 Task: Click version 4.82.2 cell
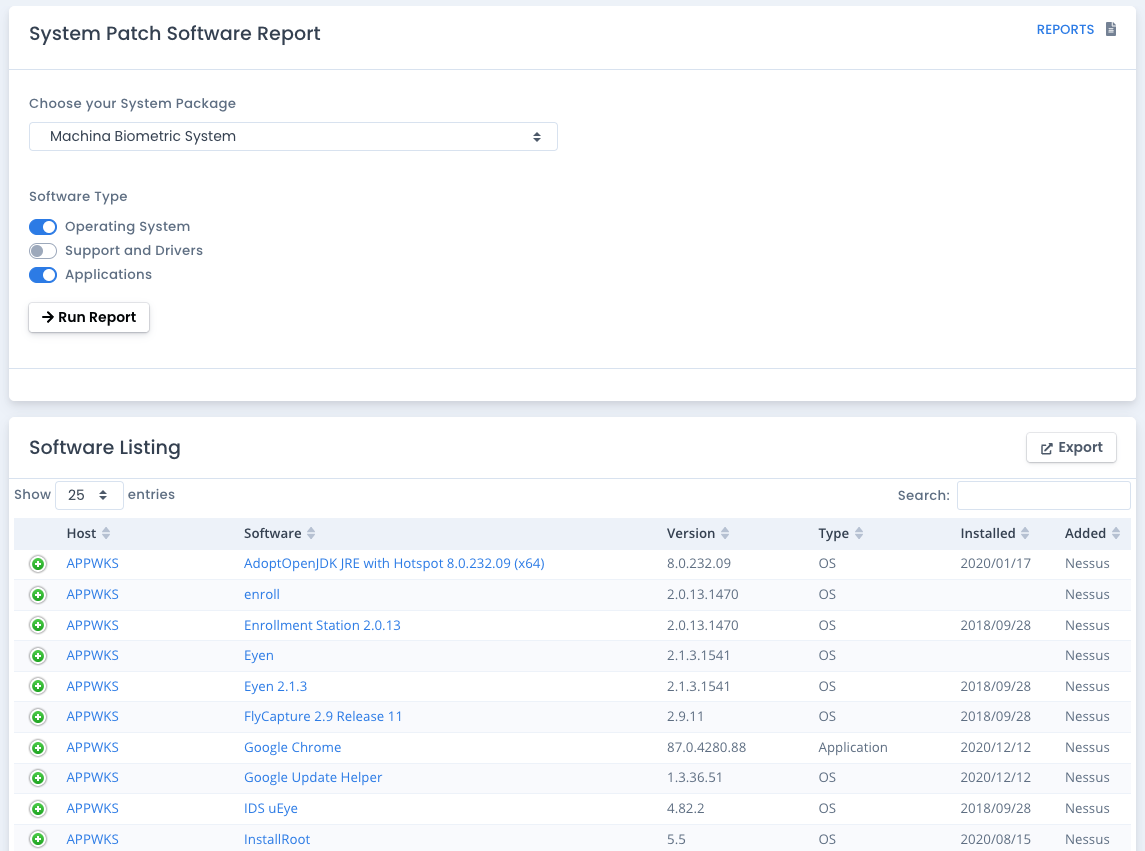click(x=685, y=809)
